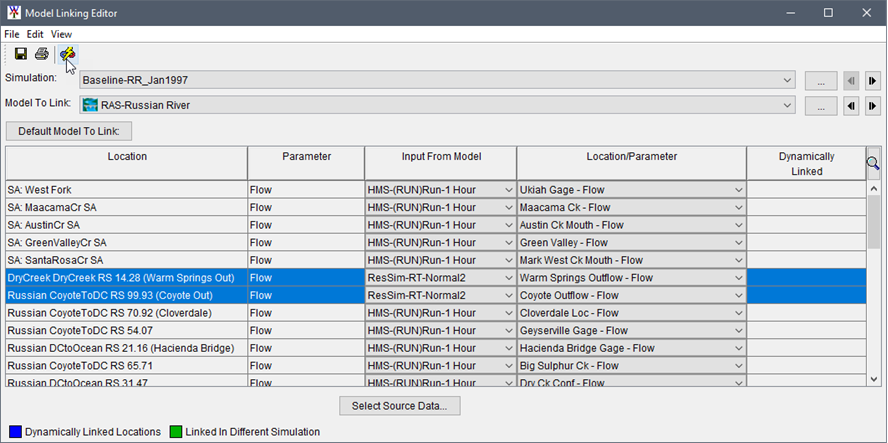Open the Geyserville Gage - Flow dropdown
The image size is (888, 443).
[x=631, y=330]
